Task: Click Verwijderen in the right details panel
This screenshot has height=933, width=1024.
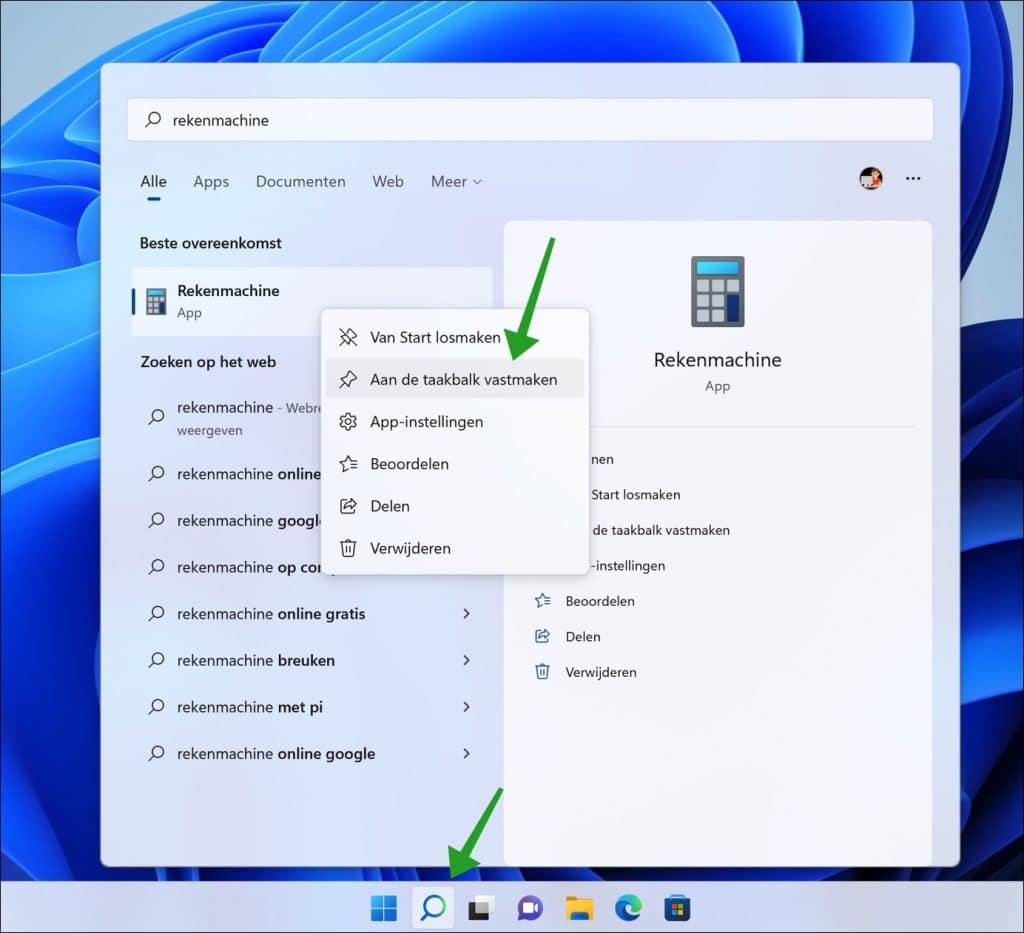Action: coord(600,672)
